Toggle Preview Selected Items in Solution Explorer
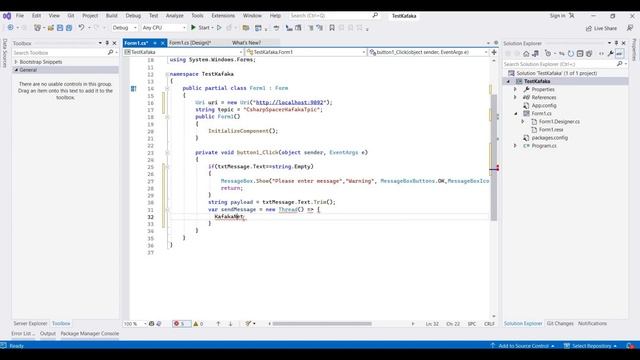 pyautogui.click(x=620, y=53)
